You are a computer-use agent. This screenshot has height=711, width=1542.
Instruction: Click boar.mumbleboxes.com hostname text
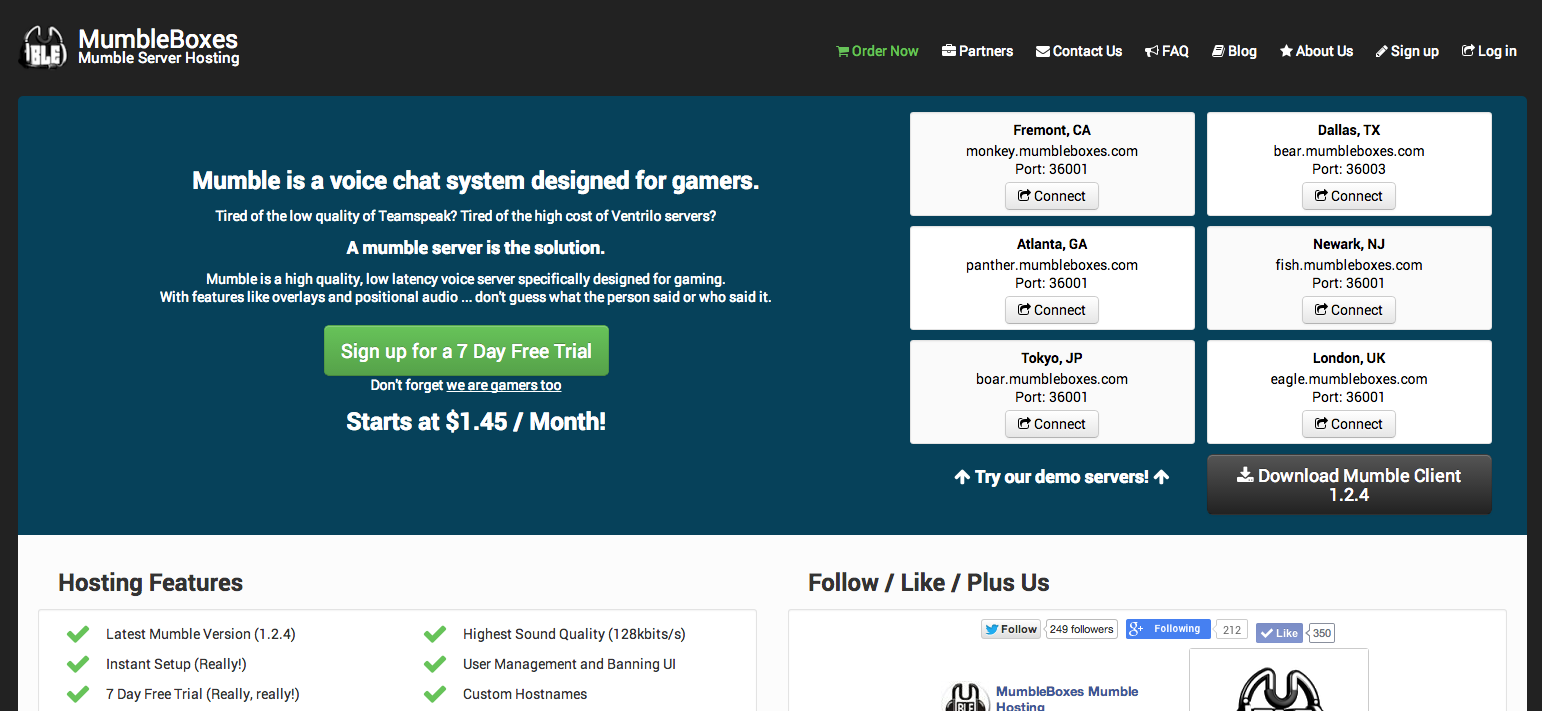pos(1052,379)
